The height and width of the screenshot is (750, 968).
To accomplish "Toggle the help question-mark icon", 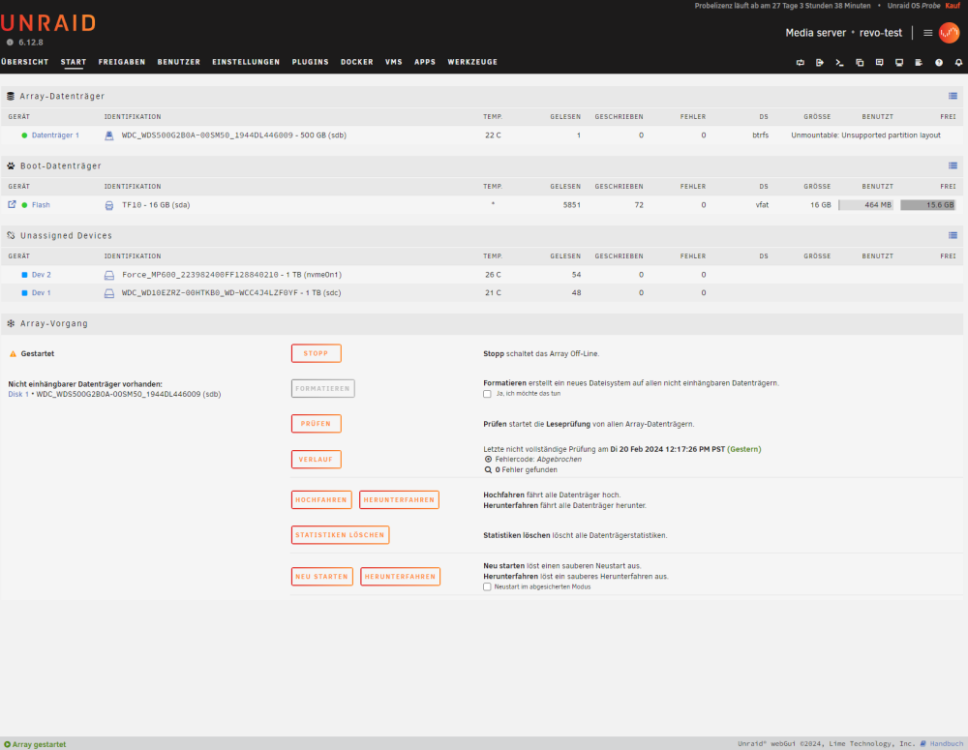I will [x=938, y=62].
